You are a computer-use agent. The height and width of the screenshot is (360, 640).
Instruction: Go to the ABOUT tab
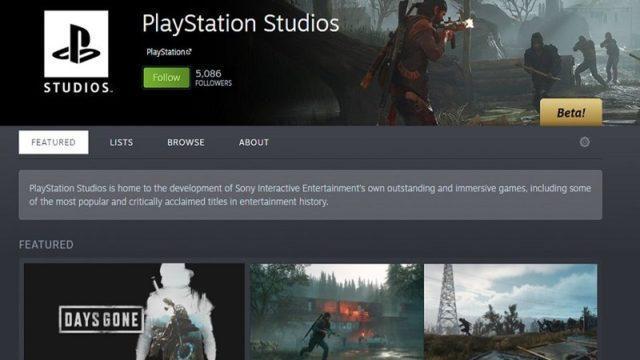254,142
